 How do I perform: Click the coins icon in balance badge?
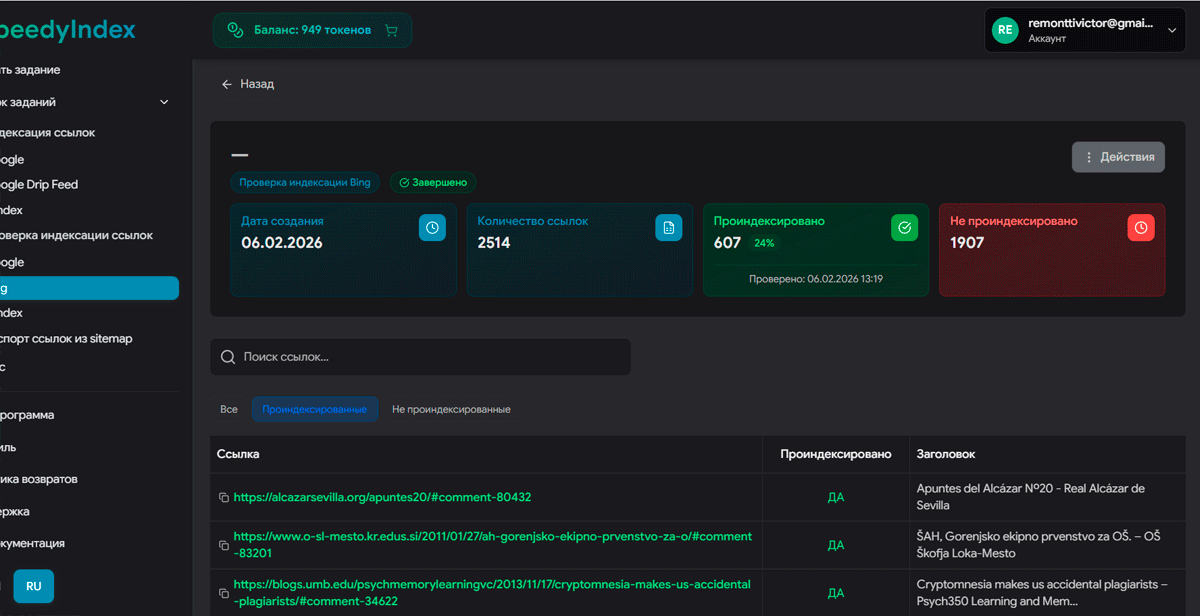[235, 30]
